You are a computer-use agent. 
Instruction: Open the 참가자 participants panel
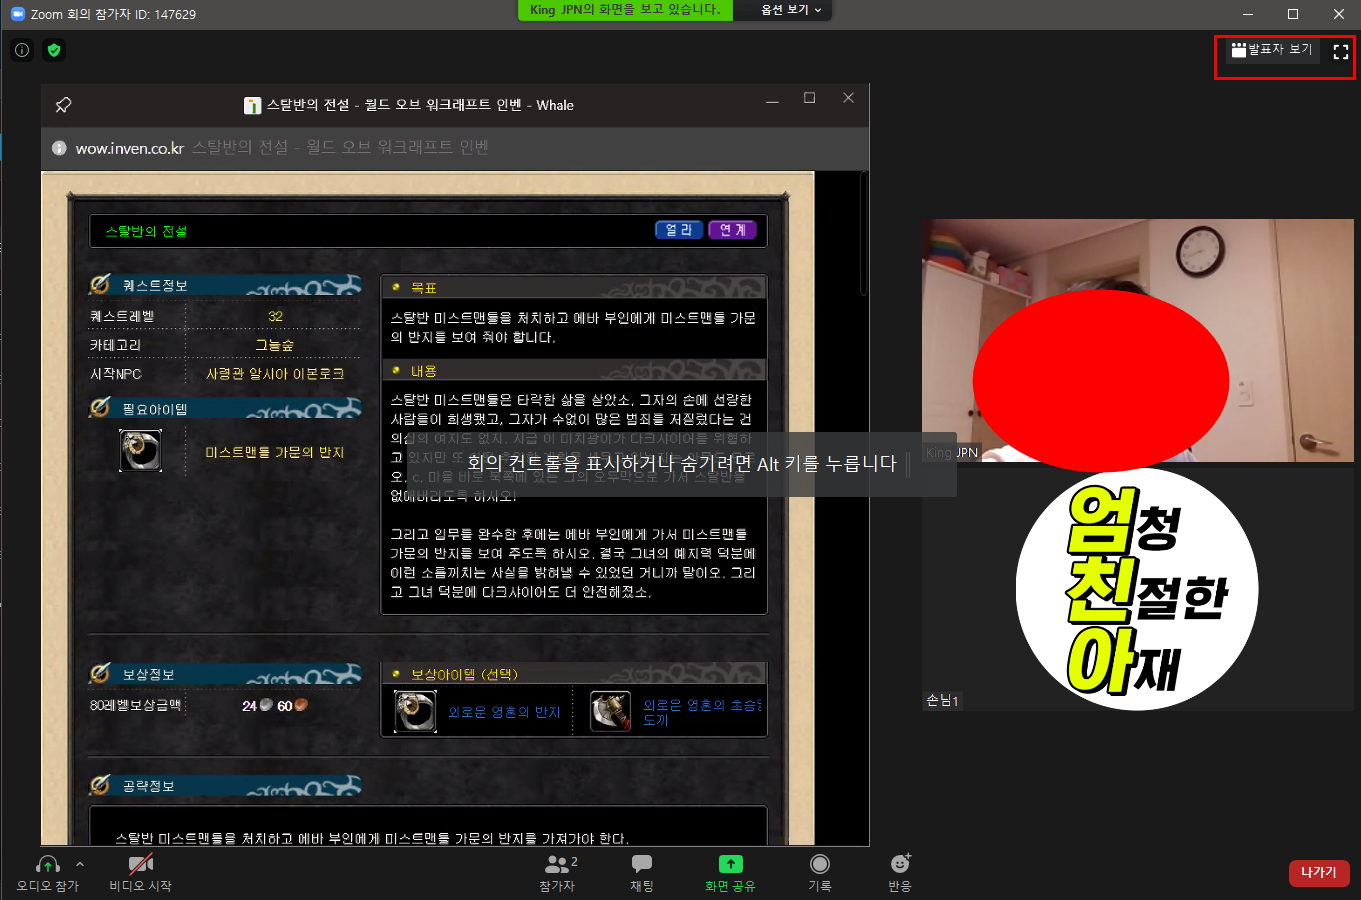pos(558,872)
